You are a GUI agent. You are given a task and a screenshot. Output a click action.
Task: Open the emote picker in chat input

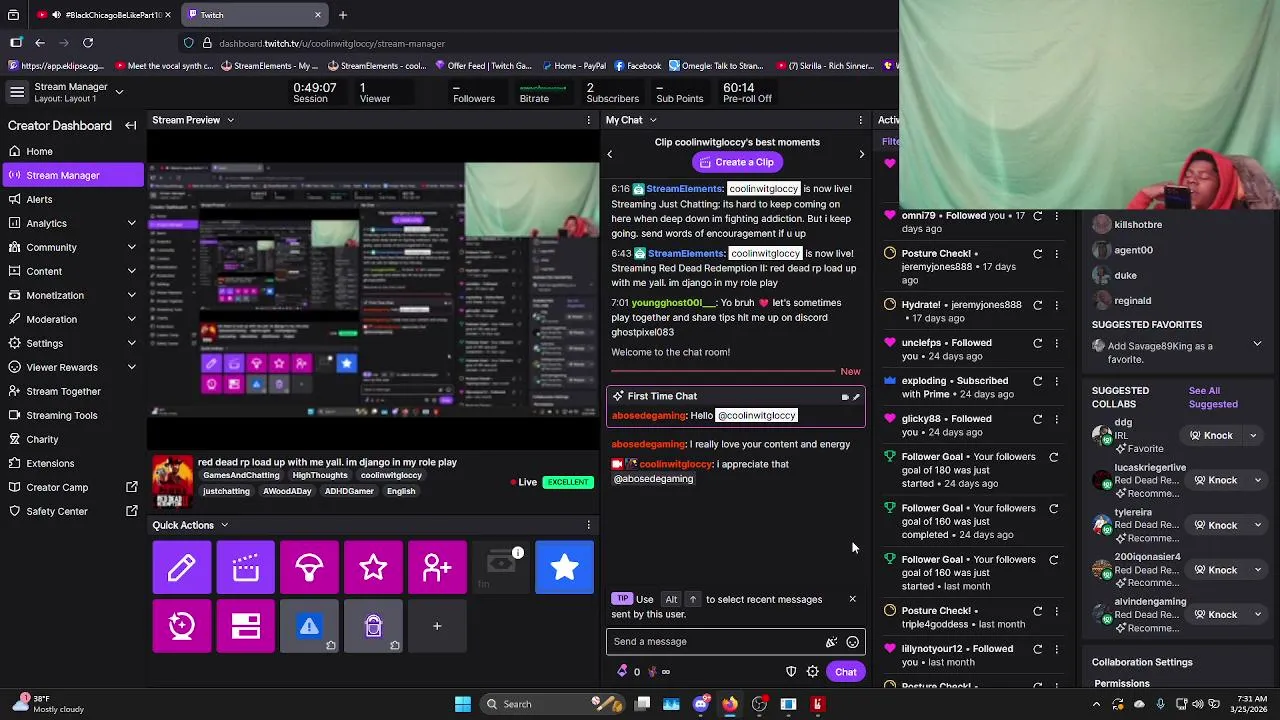[x=852, y=642]
